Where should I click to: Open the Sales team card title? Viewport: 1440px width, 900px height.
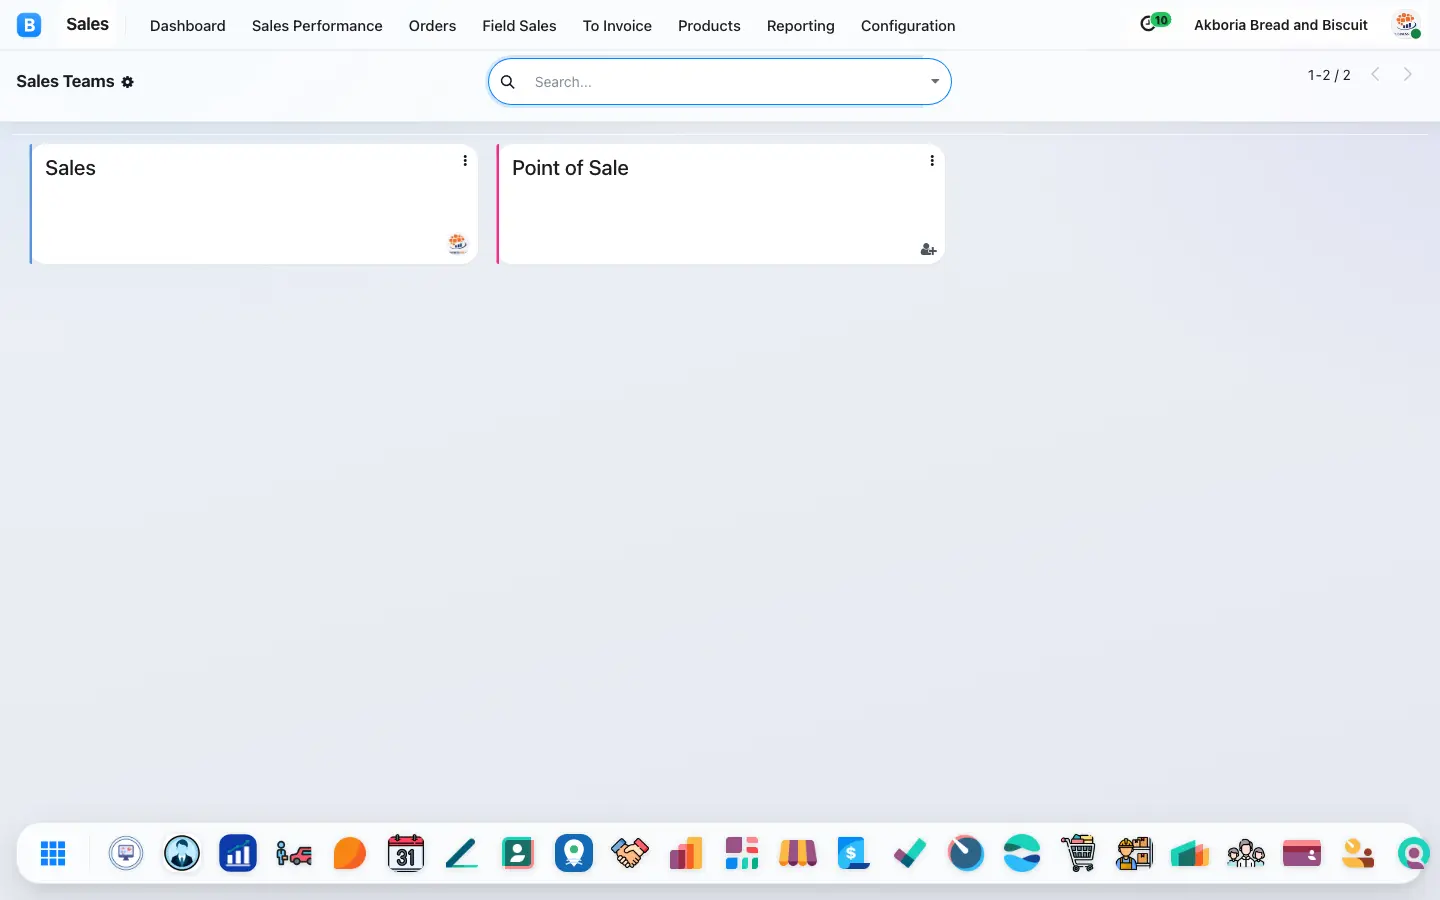click(x=70, y=168)
